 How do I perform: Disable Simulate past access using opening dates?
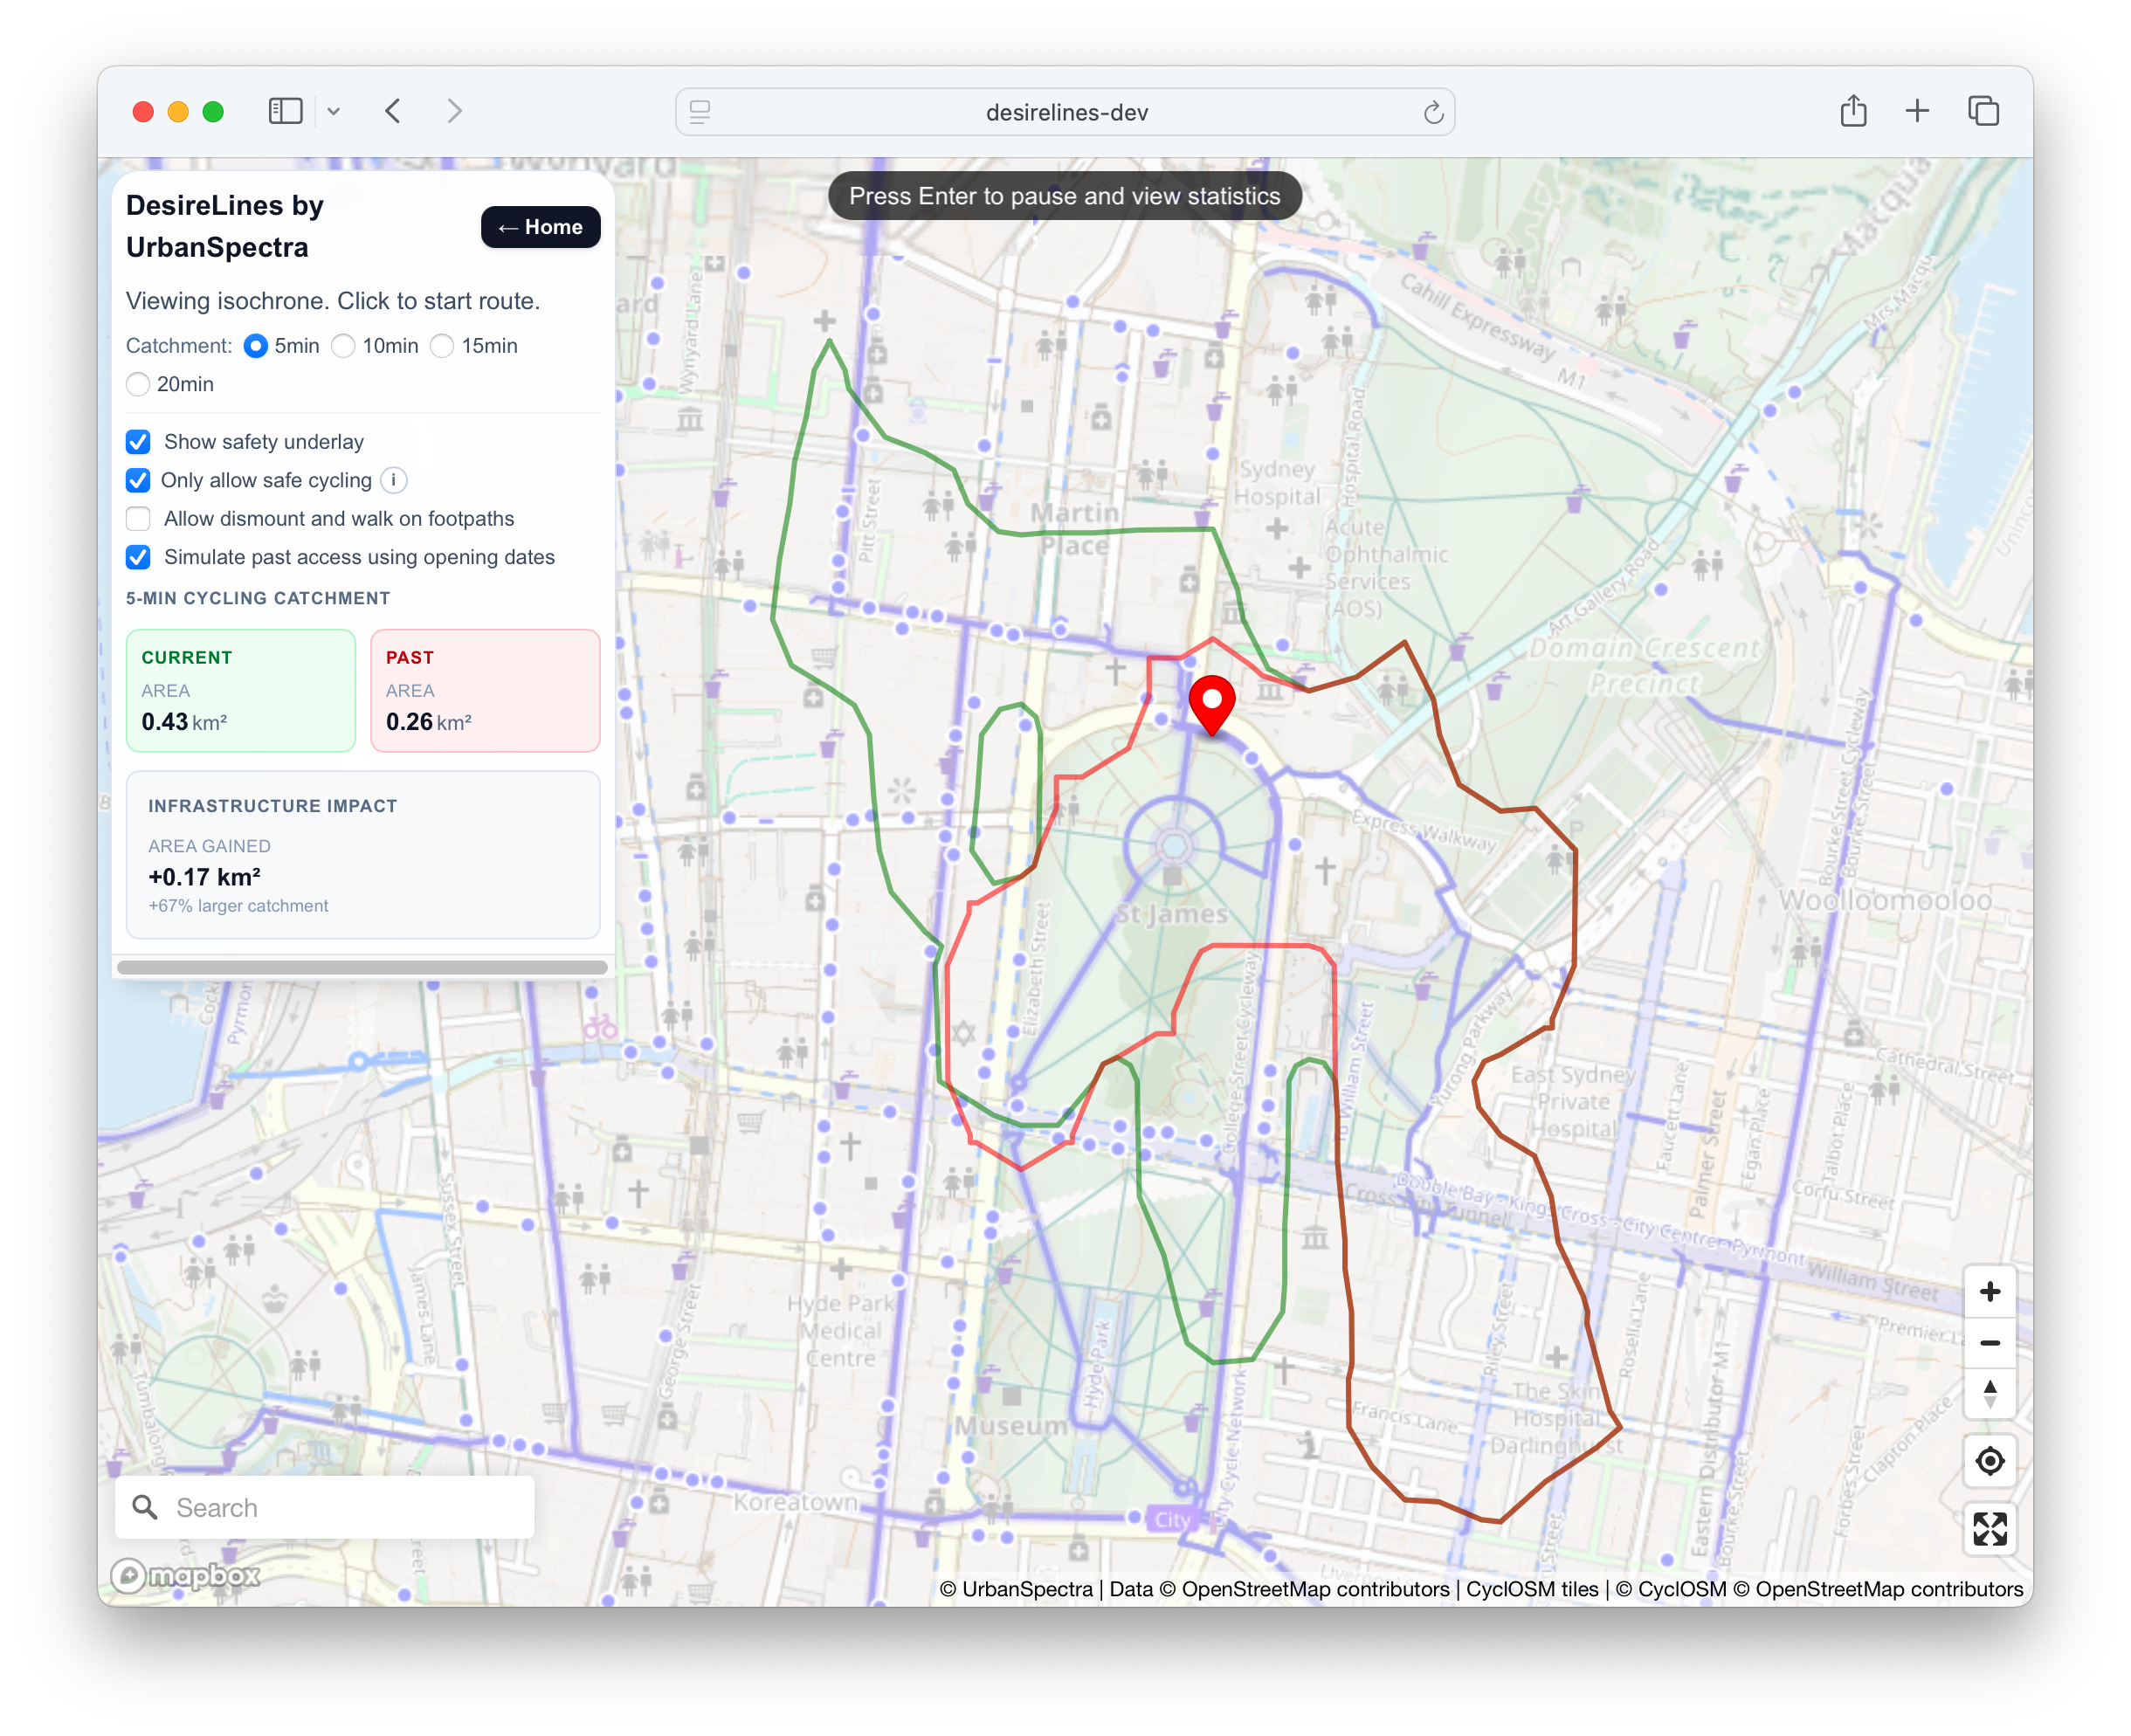(x=138, y=557)
